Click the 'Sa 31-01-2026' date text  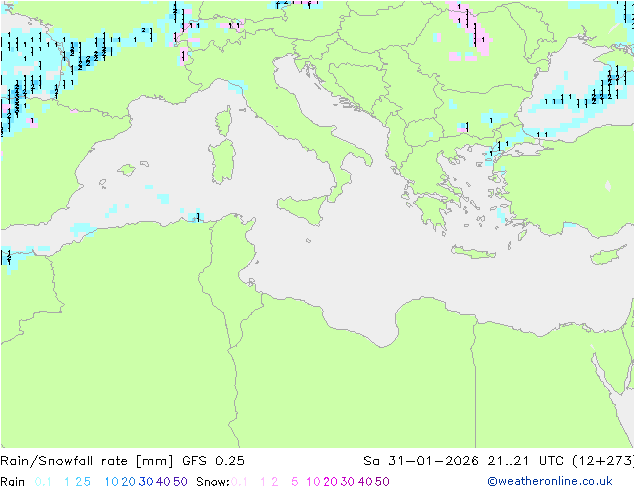(421, 461)
